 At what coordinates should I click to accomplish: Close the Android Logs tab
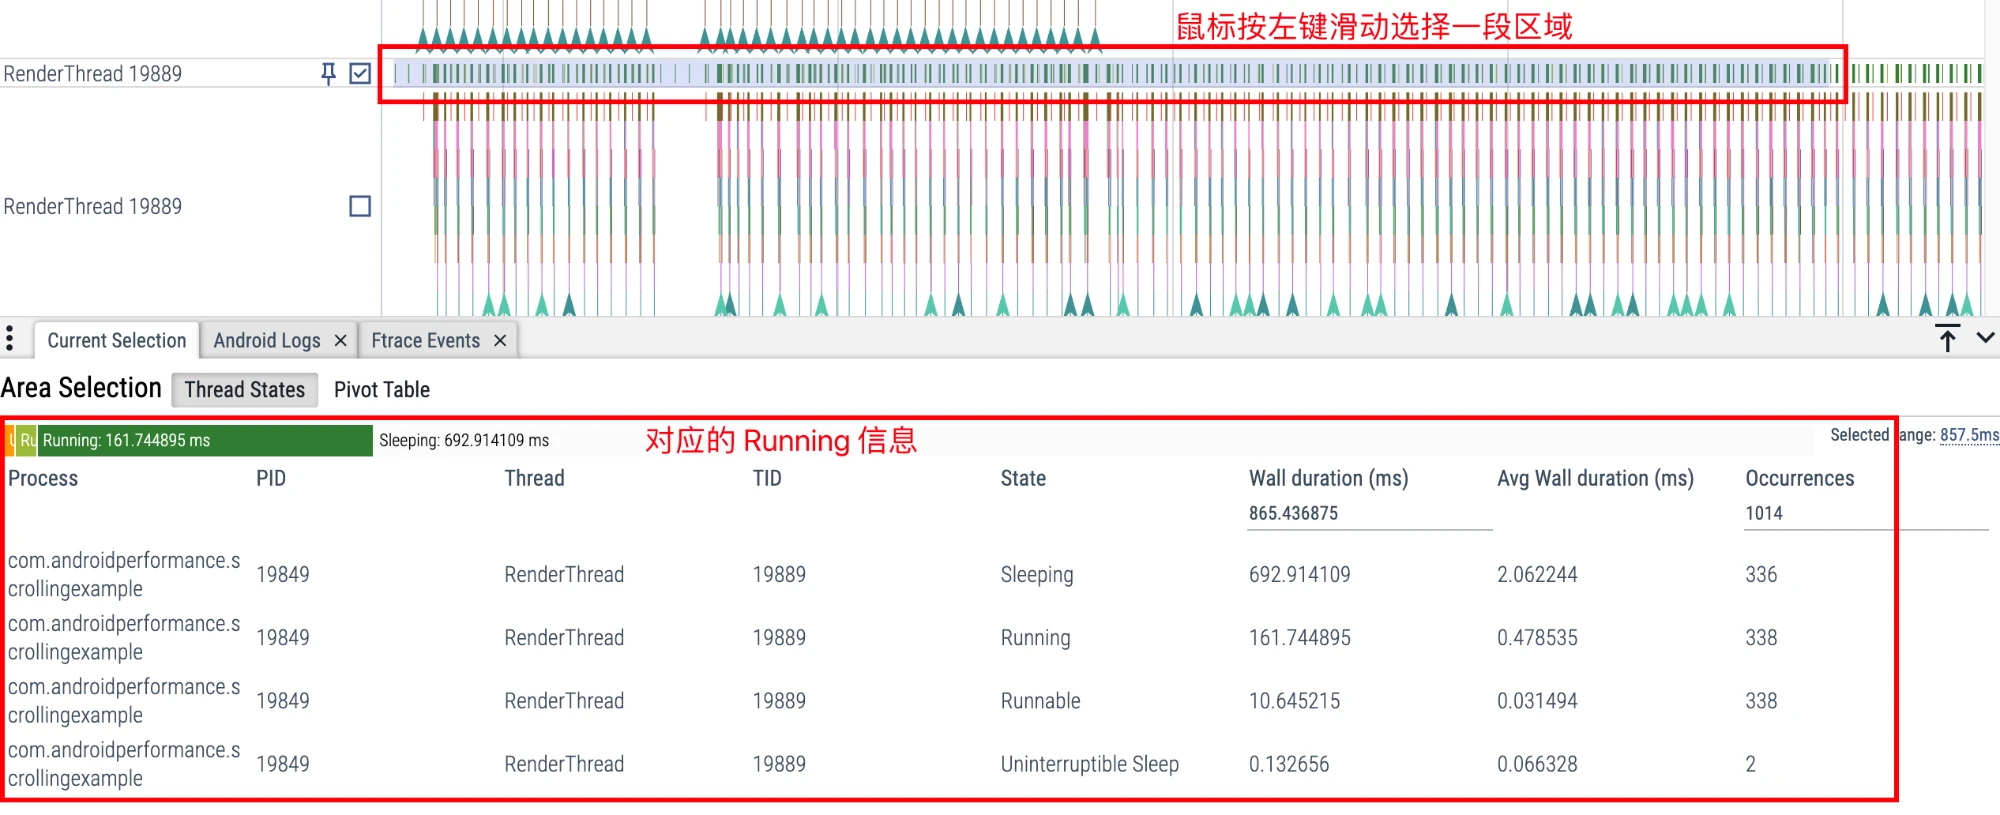pyautogui.click(x=340, y=341)
